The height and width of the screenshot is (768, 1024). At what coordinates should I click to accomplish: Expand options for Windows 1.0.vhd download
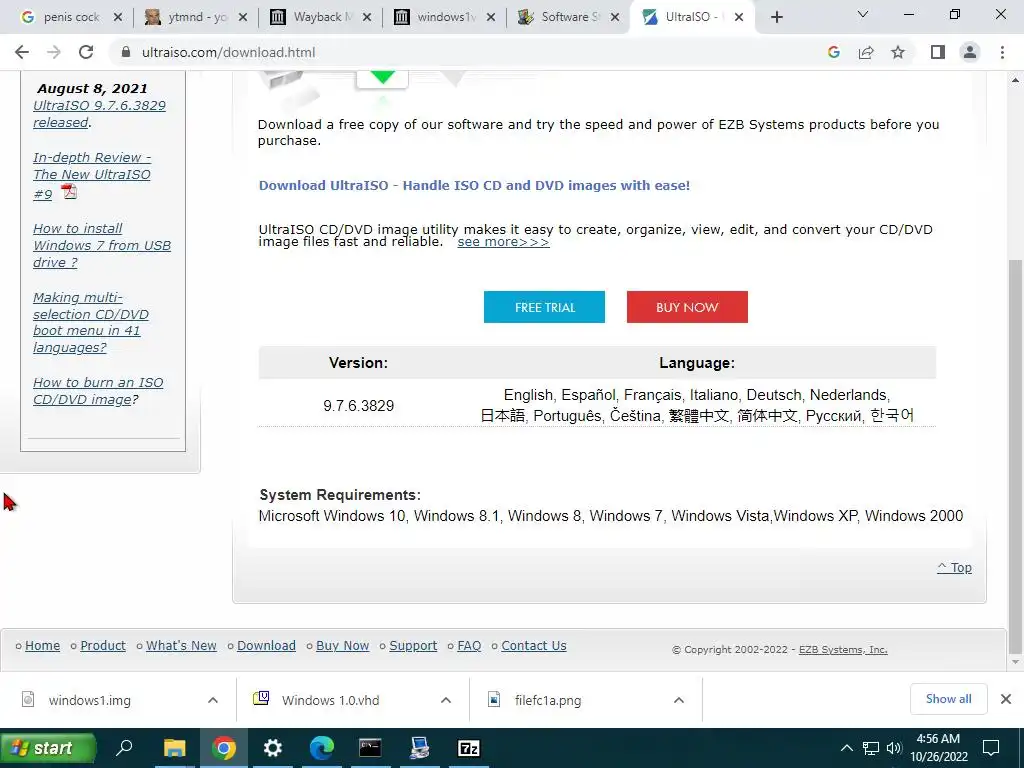(446, 700)
